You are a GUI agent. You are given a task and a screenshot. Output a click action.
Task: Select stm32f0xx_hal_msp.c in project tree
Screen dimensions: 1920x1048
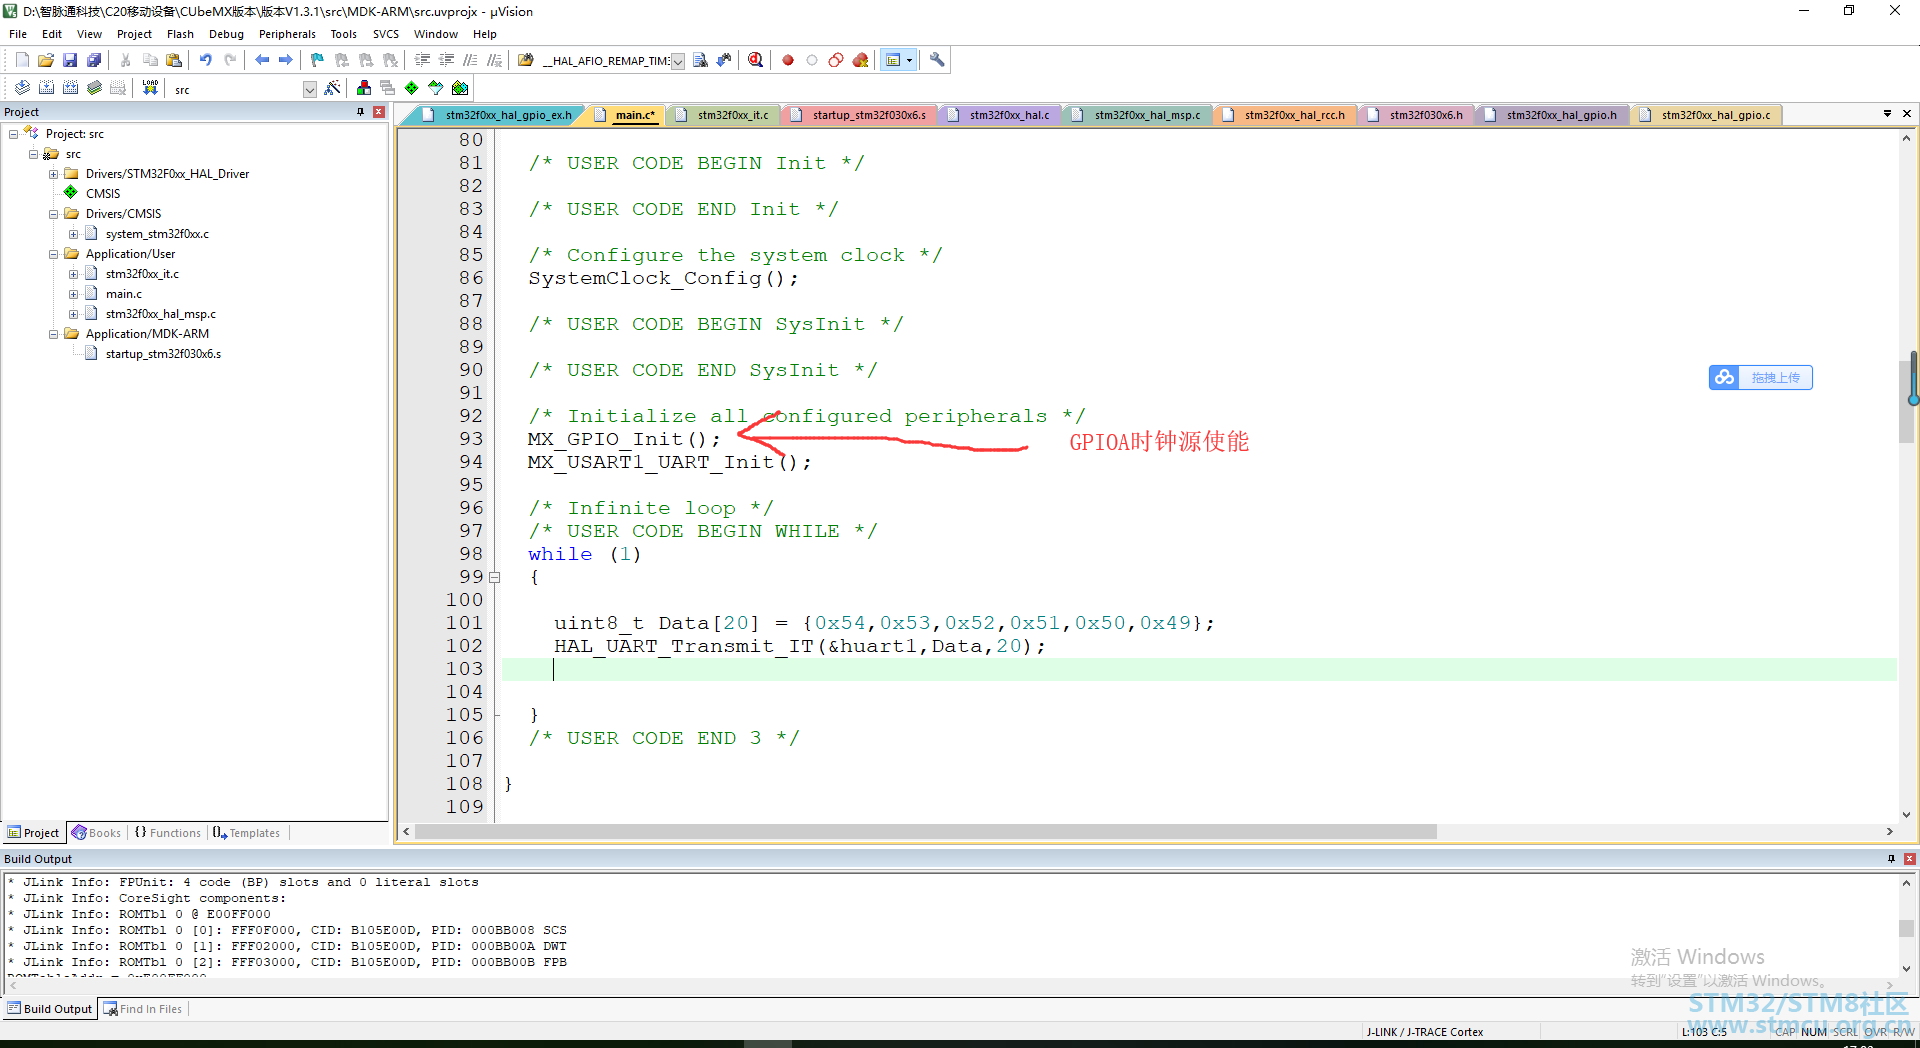(x=160, y=314)
